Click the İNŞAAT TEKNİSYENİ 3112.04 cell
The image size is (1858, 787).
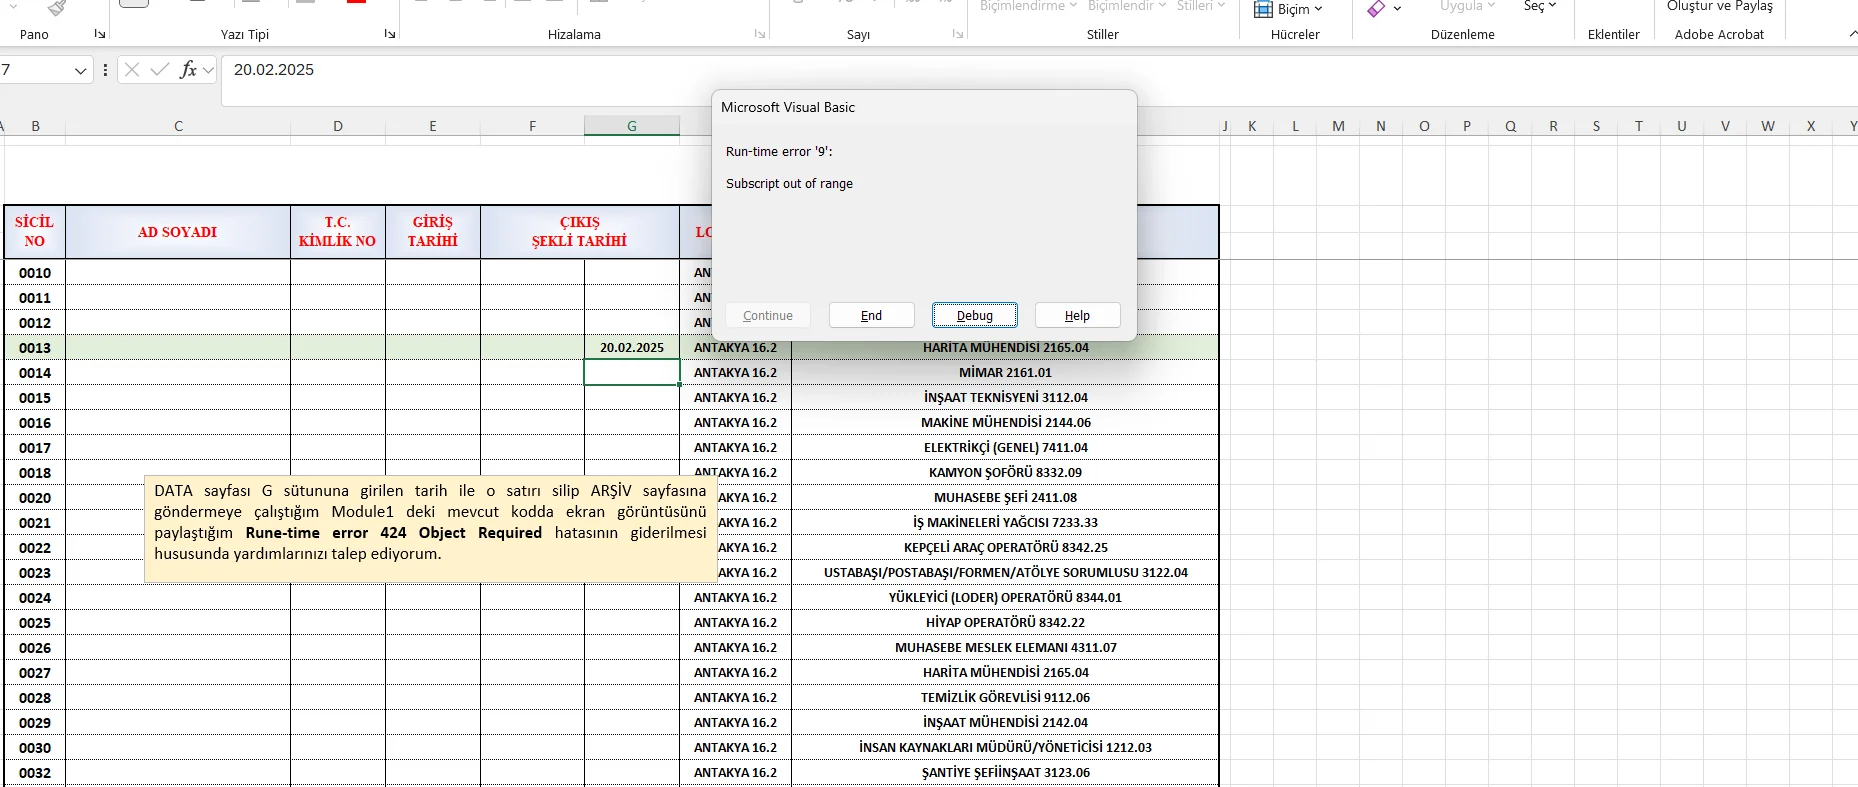(x=1005, y=397)
